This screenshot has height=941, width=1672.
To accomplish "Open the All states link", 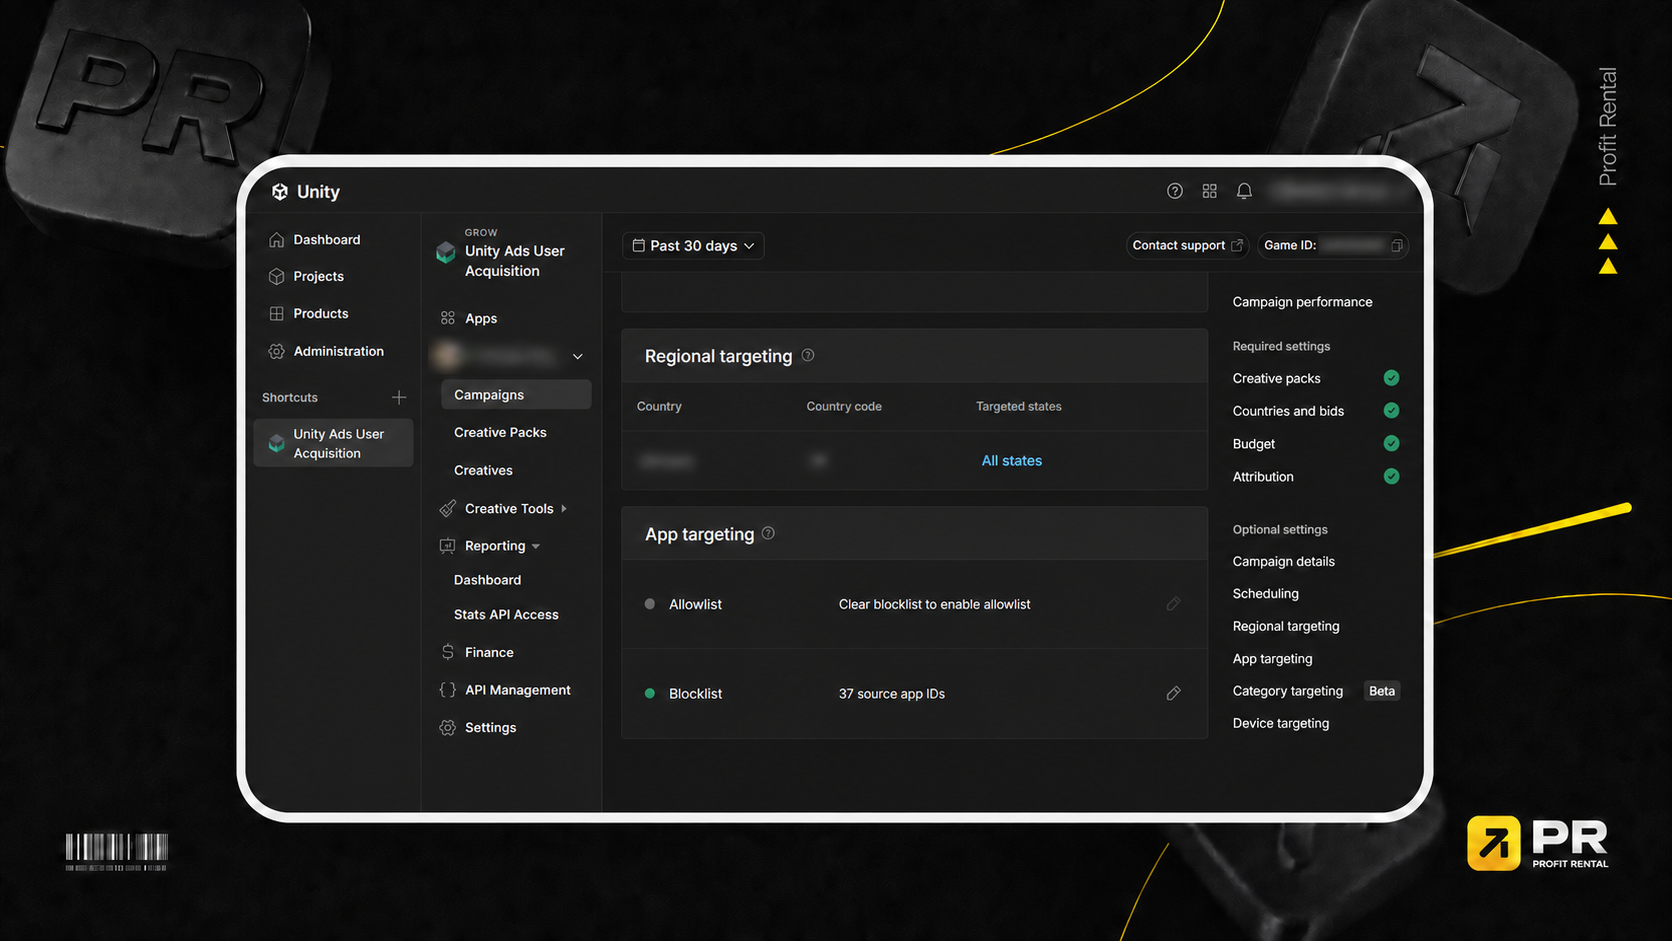I will coord(1011,460).
